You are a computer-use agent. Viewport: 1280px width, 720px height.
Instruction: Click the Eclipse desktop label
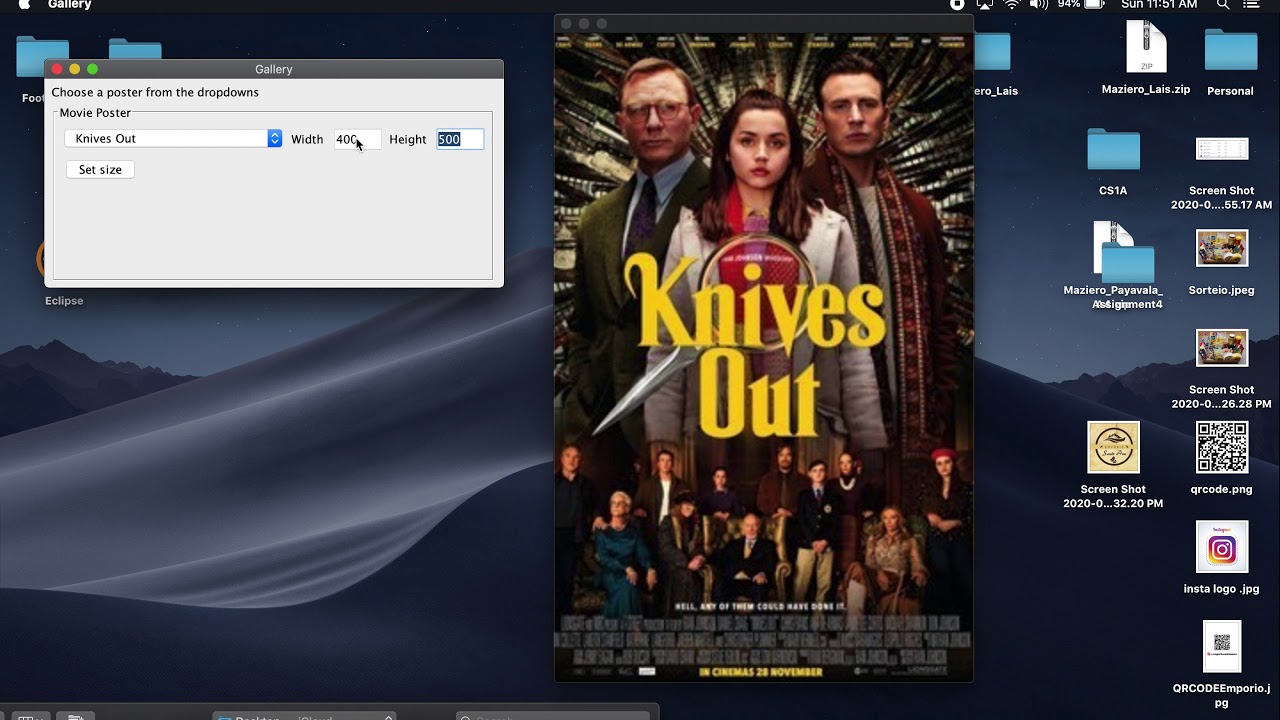(64, 301)
